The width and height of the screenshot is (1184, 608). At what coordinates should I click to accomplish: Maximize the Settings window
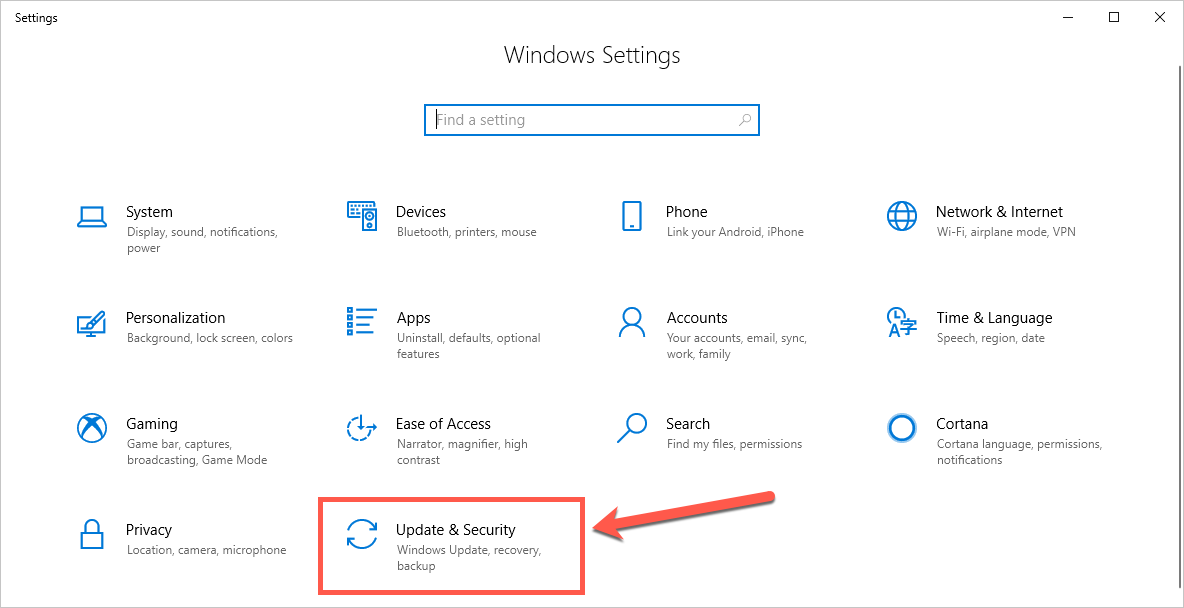[x=1114, y=17]
